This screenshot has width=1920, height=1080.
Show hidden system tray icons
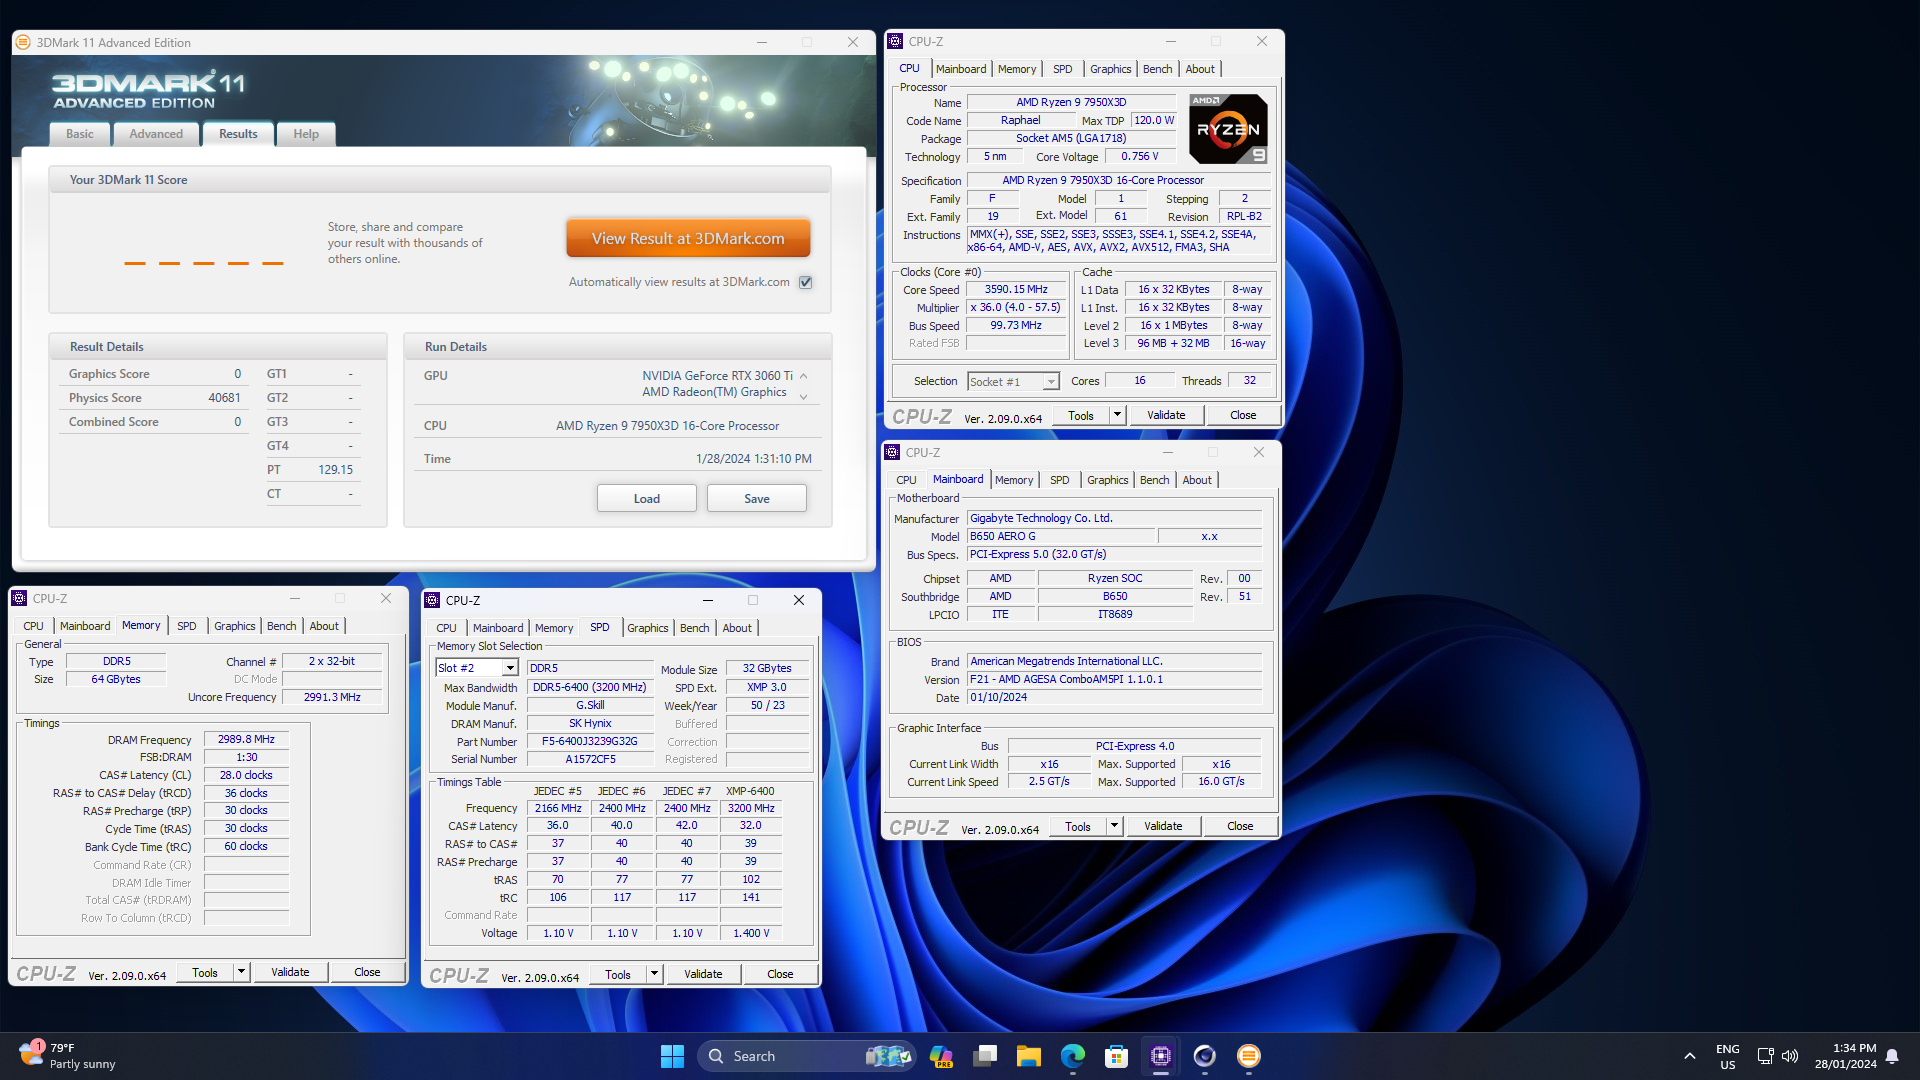point(1690,1056)
